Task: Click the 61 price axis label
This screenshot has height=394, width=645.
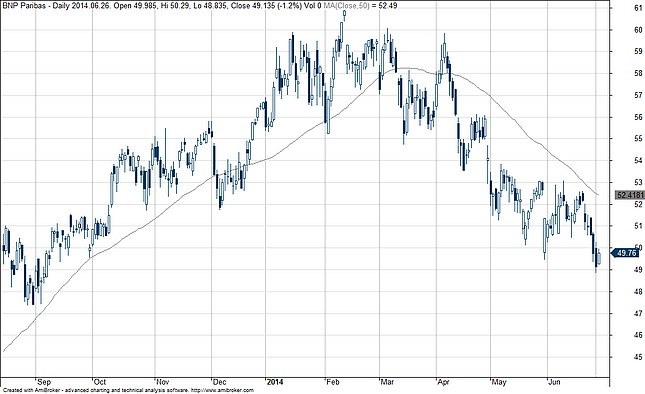Action: [638, 8]
